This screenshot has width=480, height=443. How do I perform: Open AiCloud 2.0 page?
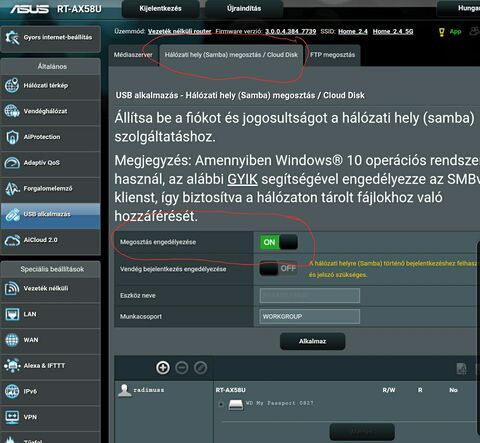point(50,240)
